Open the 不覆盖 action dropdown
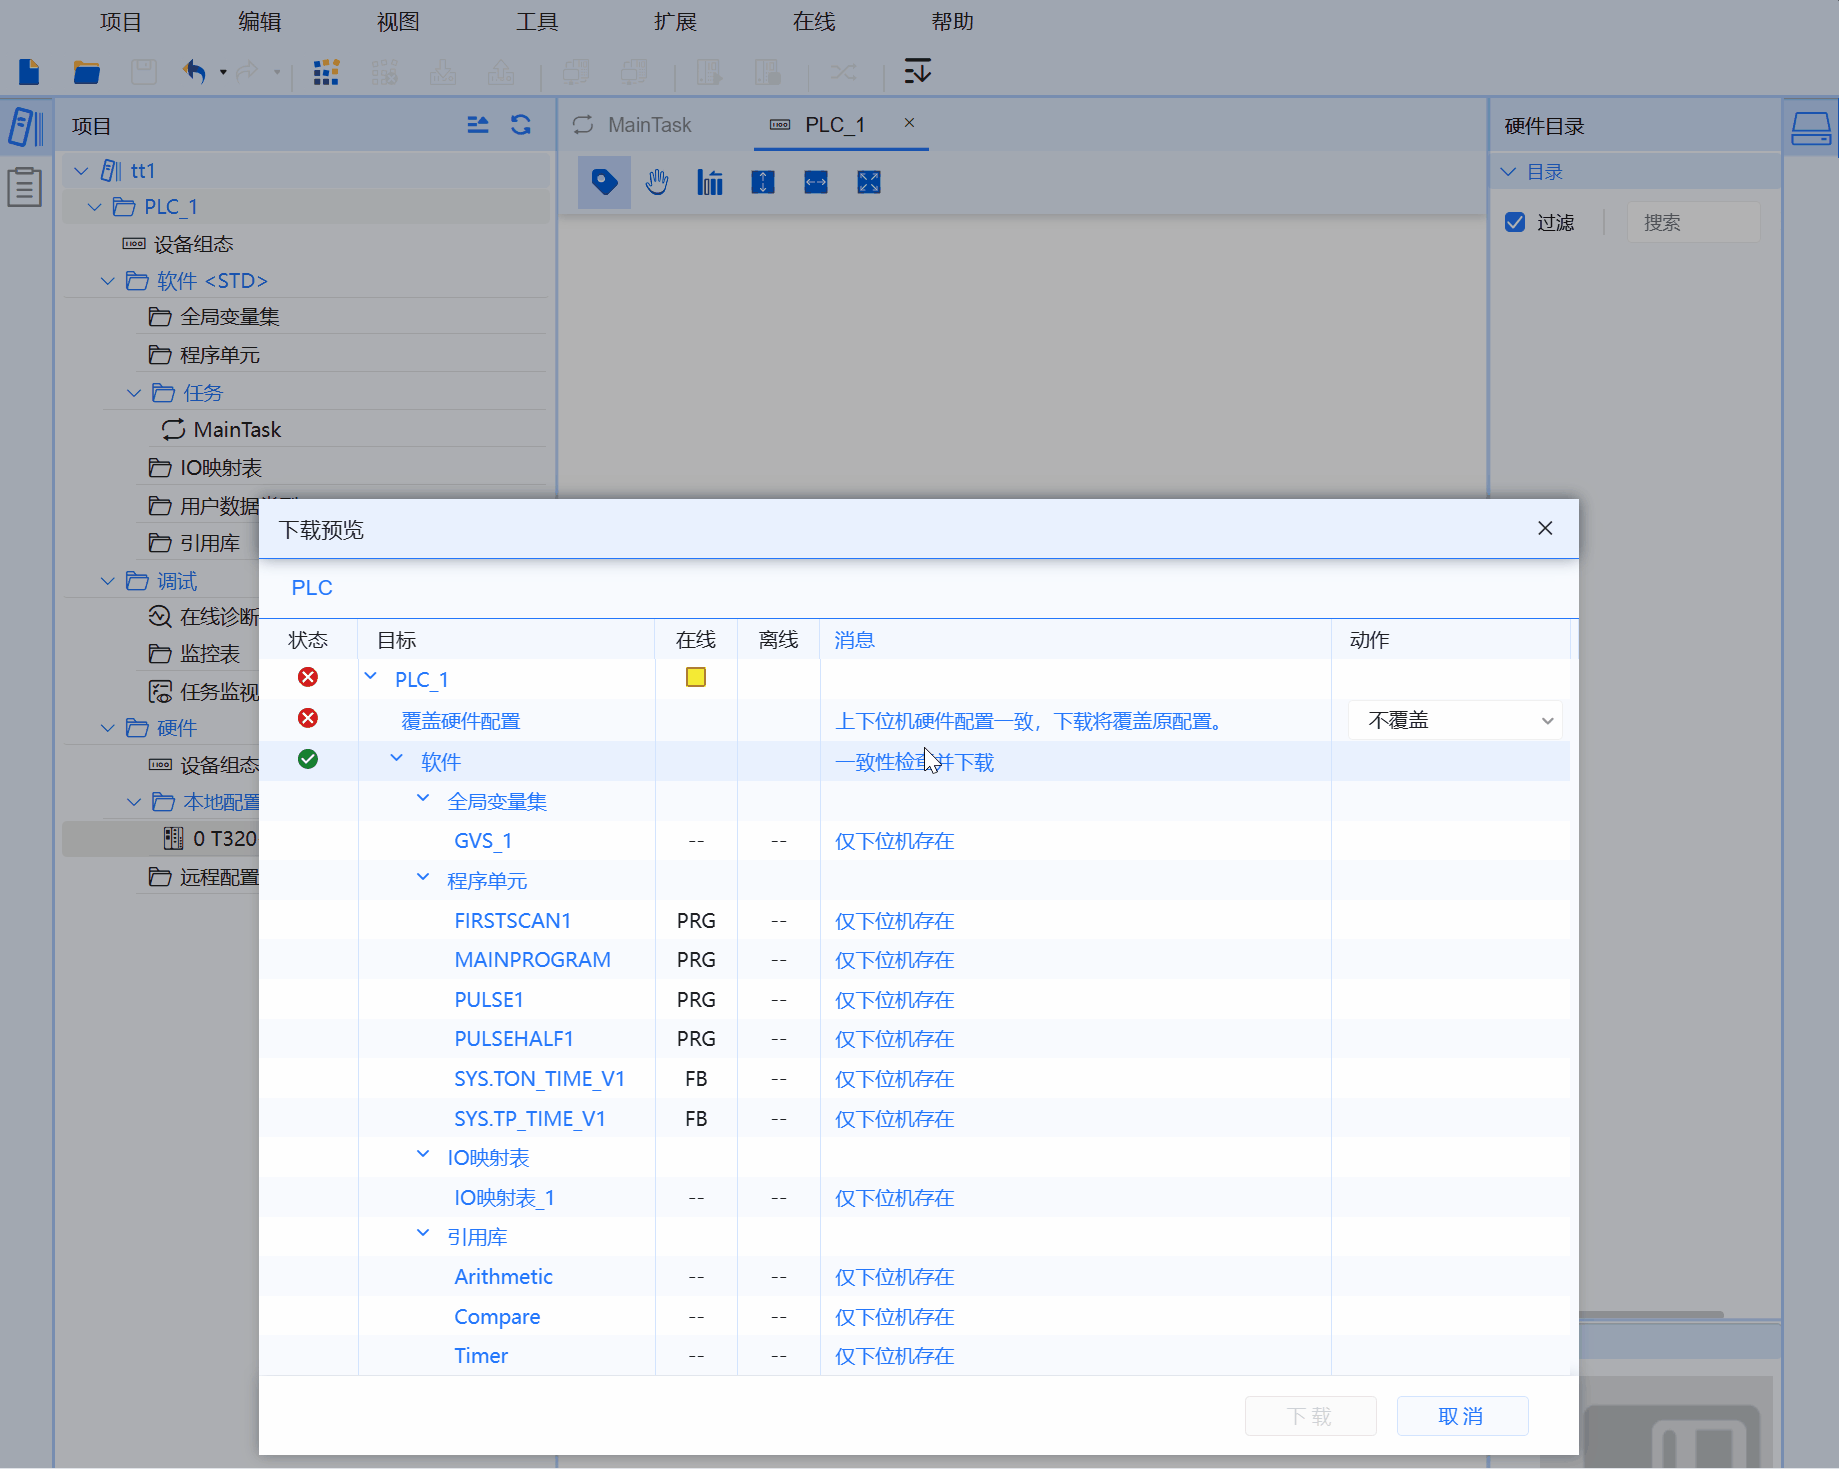The width and height of the screenshot is (1839, 1469). [x=1455, y=721]
